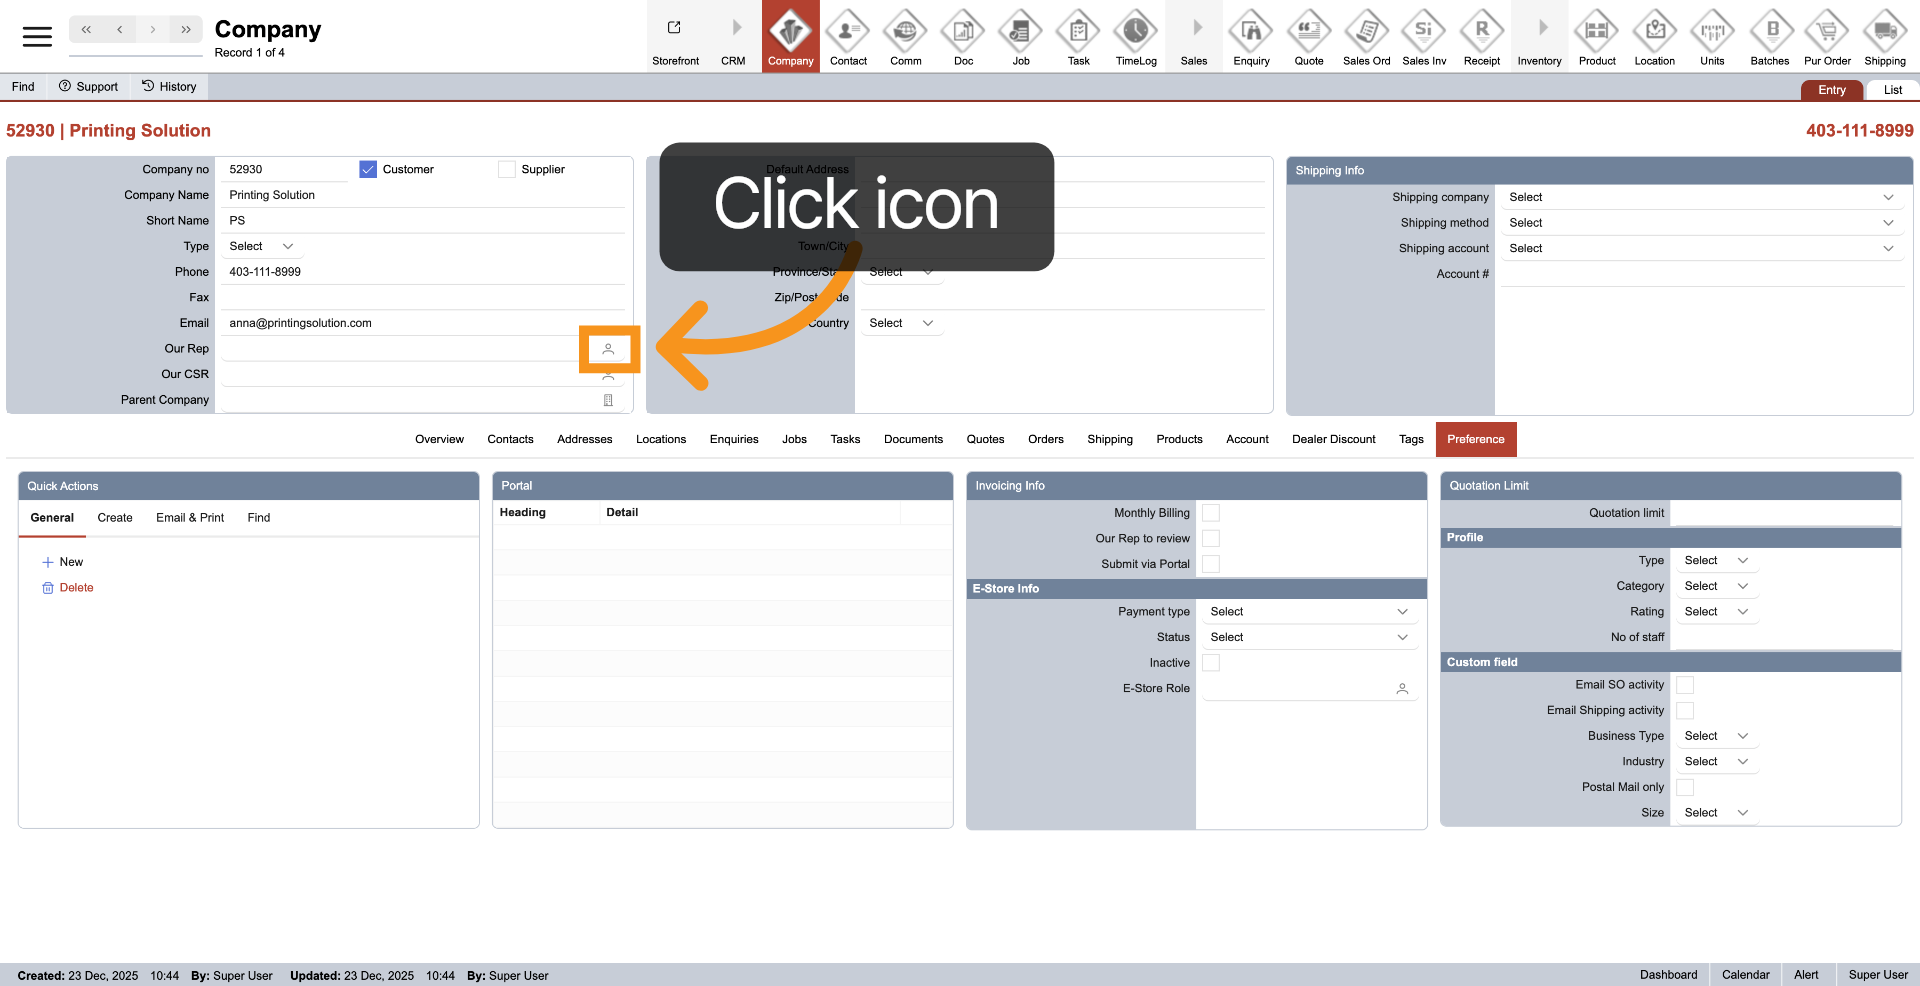Click the Fax input field

(x=420, y=298)
